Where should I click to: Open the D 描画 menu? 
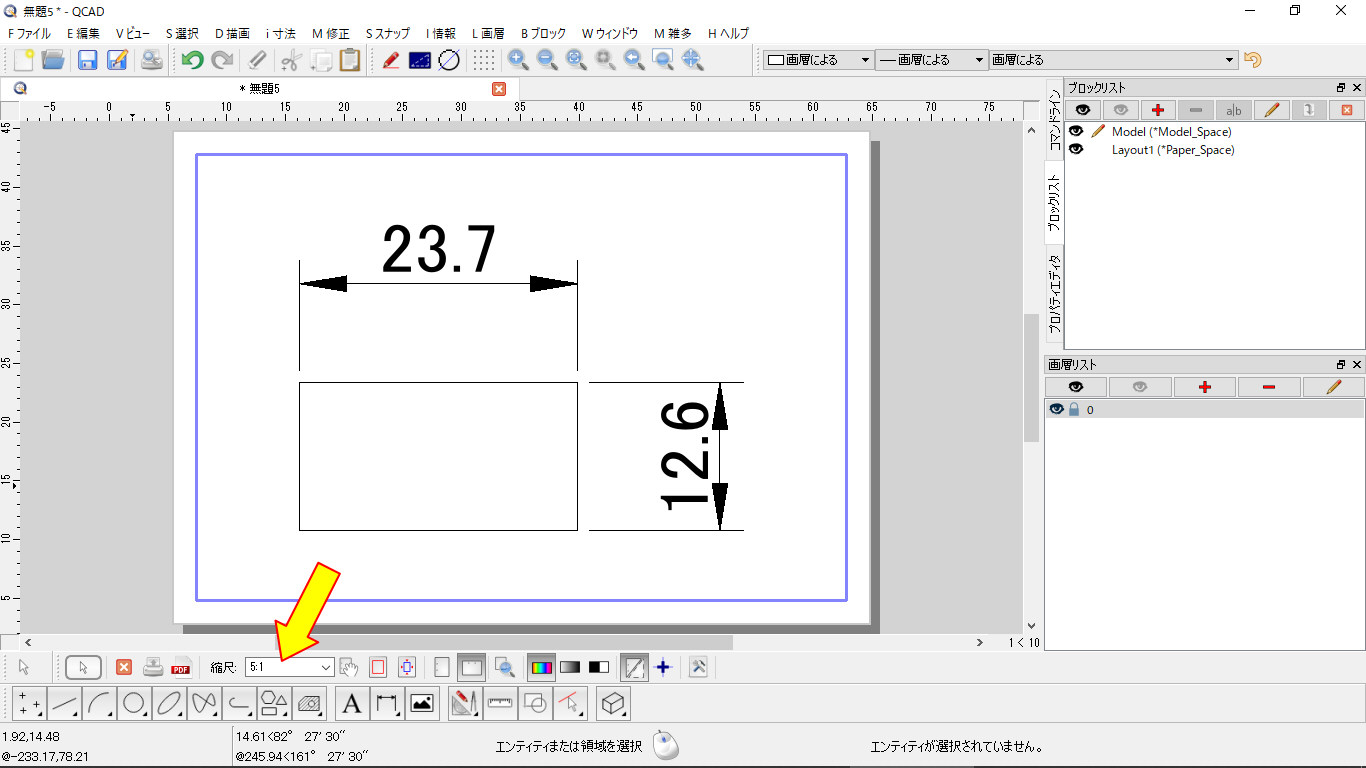tap(232, 33)
